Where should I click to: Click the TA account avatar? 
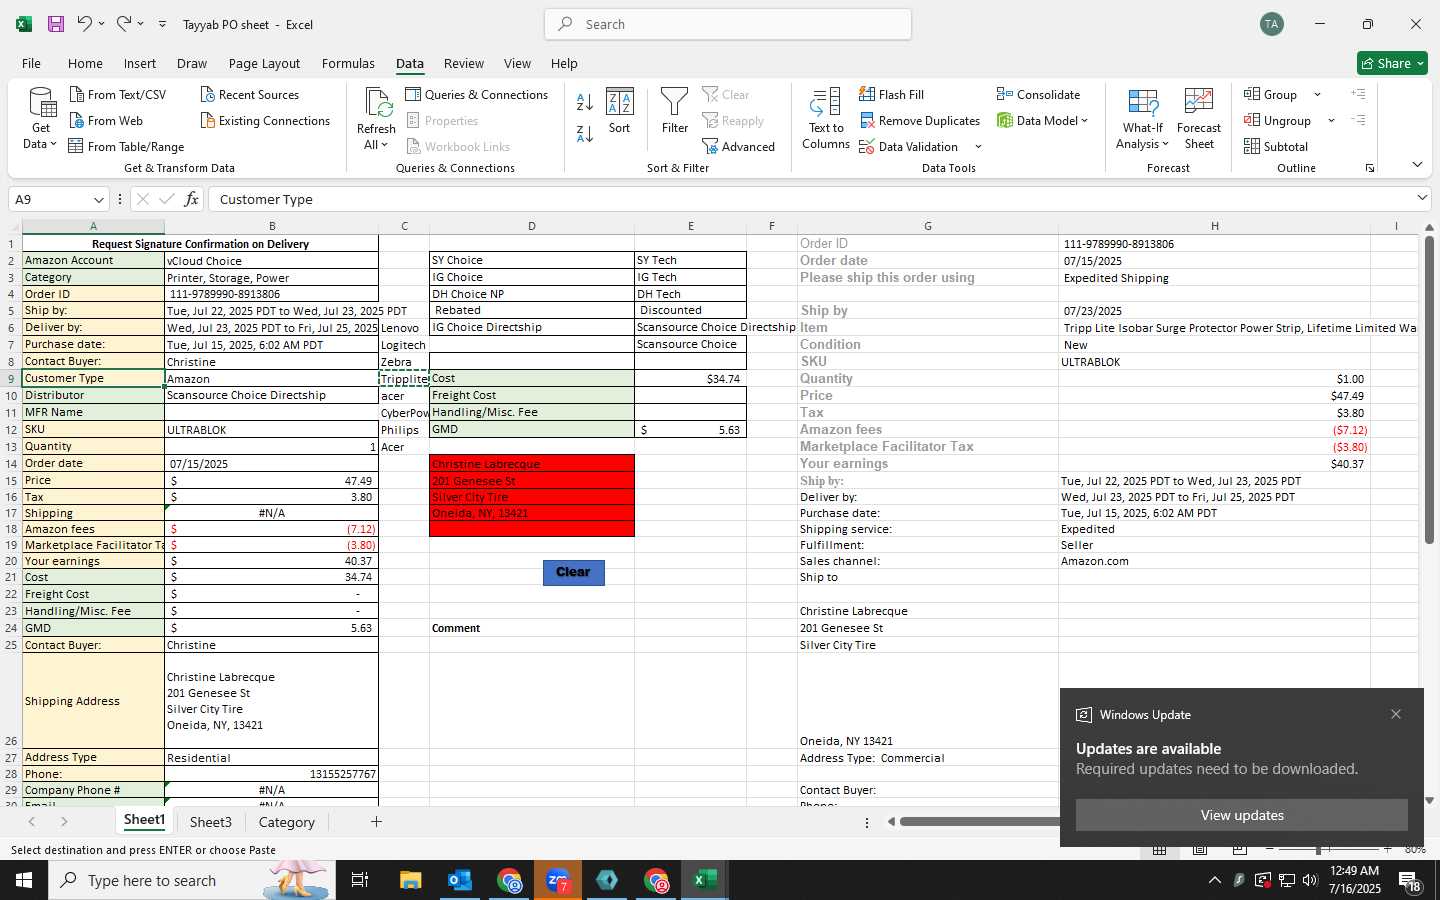1272,24
